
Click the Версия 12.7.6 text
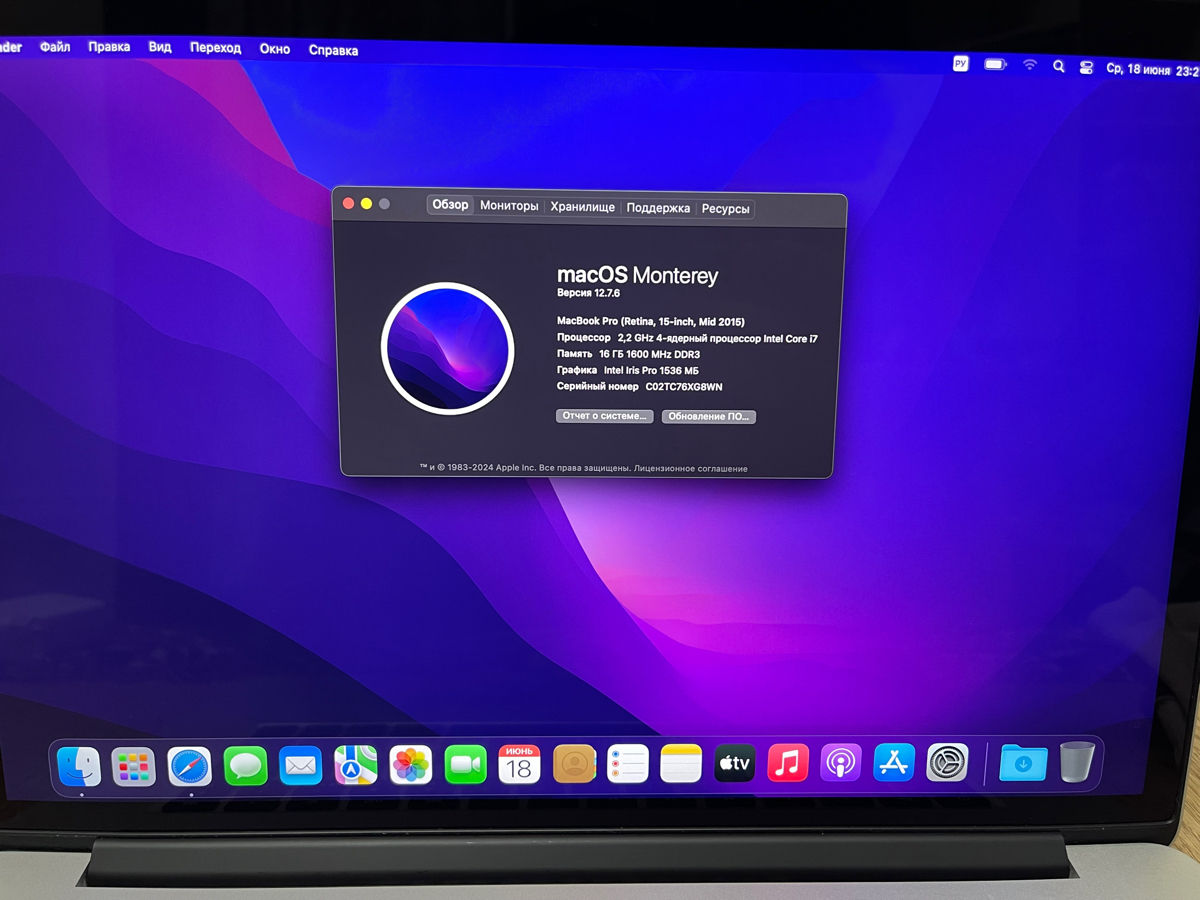[x=589, y=294]
